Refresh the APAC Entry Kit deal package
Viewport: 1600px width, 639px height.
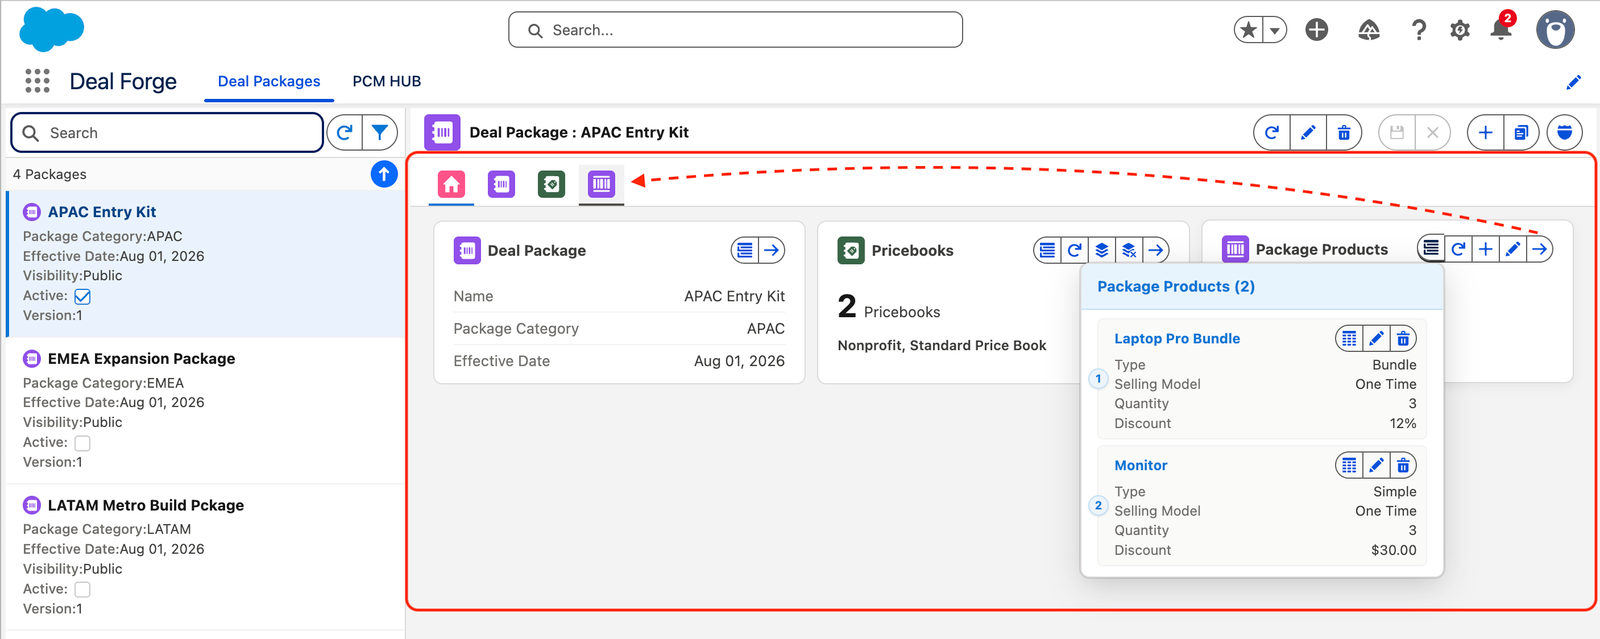point(1272,132)
